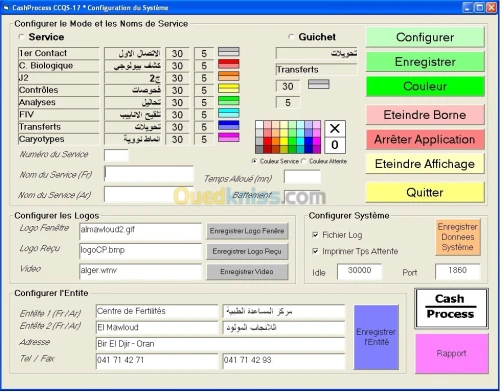This screenshot has width=500, height=392.
Task: Click Enregistrer Logo Reçu button
Action: pyautogui.click(x=247, y=251)
